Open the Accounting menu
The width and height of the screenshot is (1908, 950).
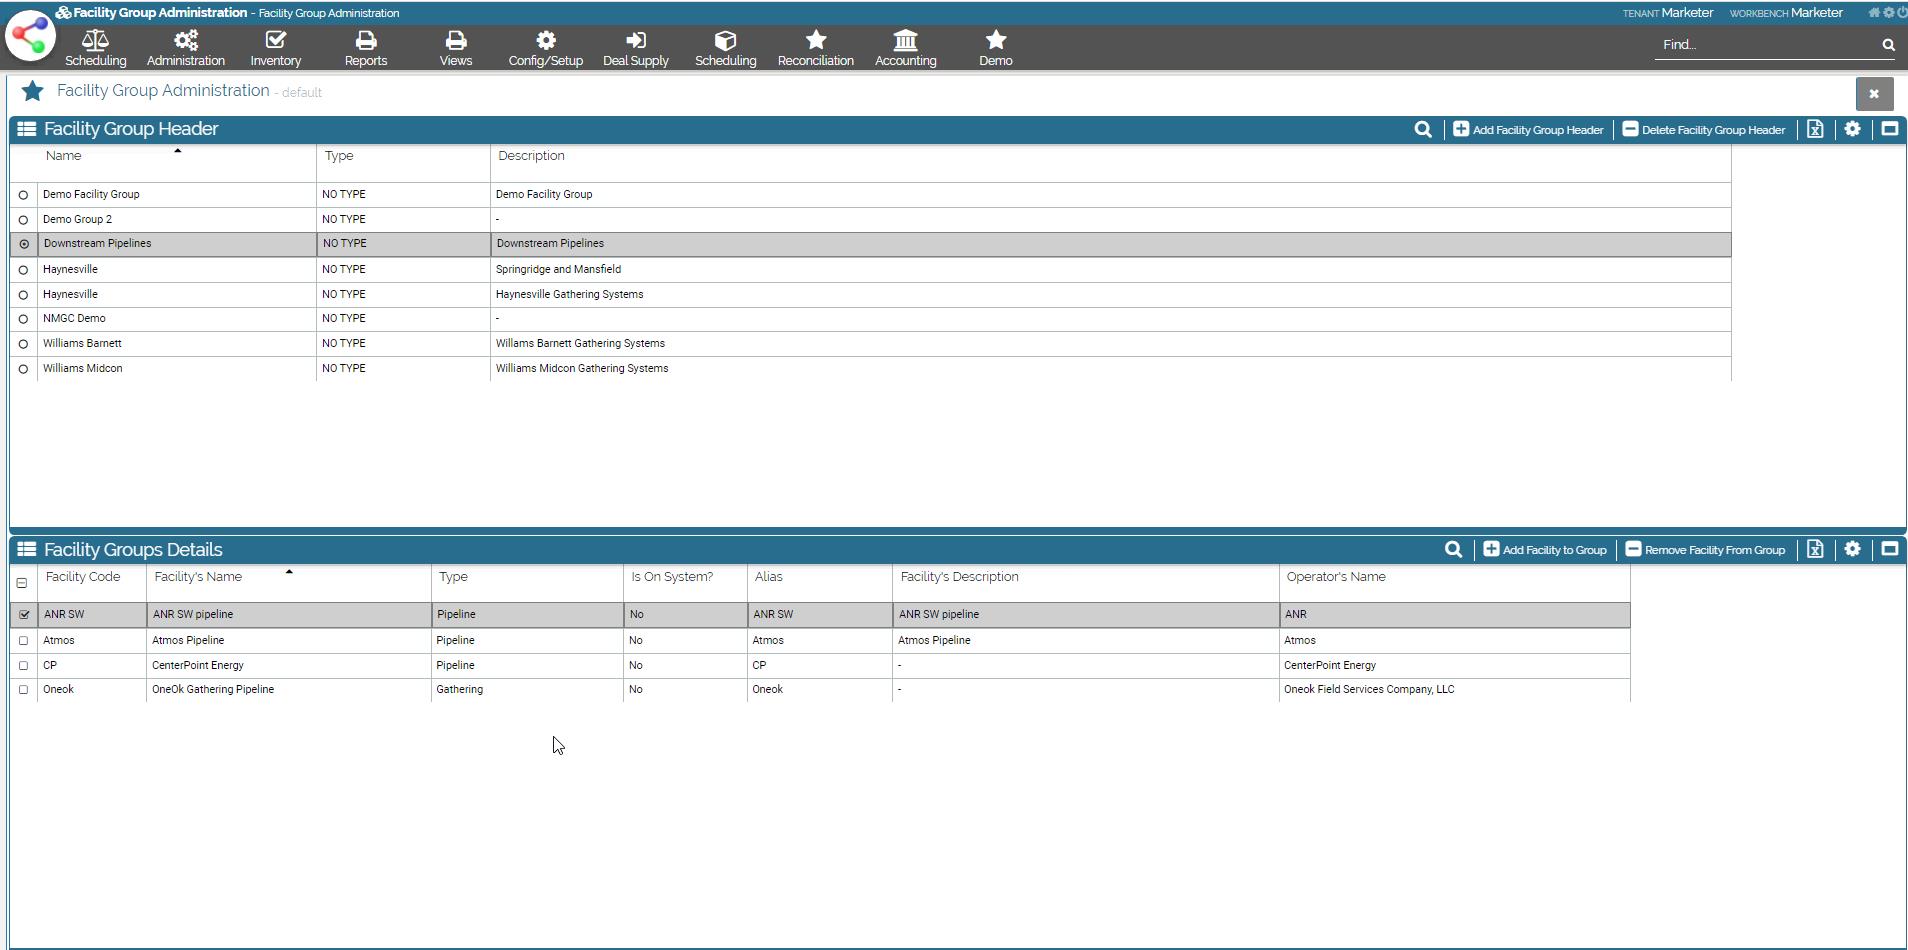pos(905,48)
